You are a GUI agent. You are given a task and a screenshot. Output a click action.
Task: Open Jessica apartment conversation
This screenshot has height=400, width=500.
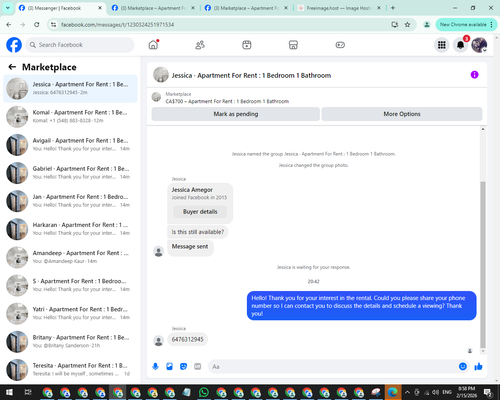click(70, 88)
